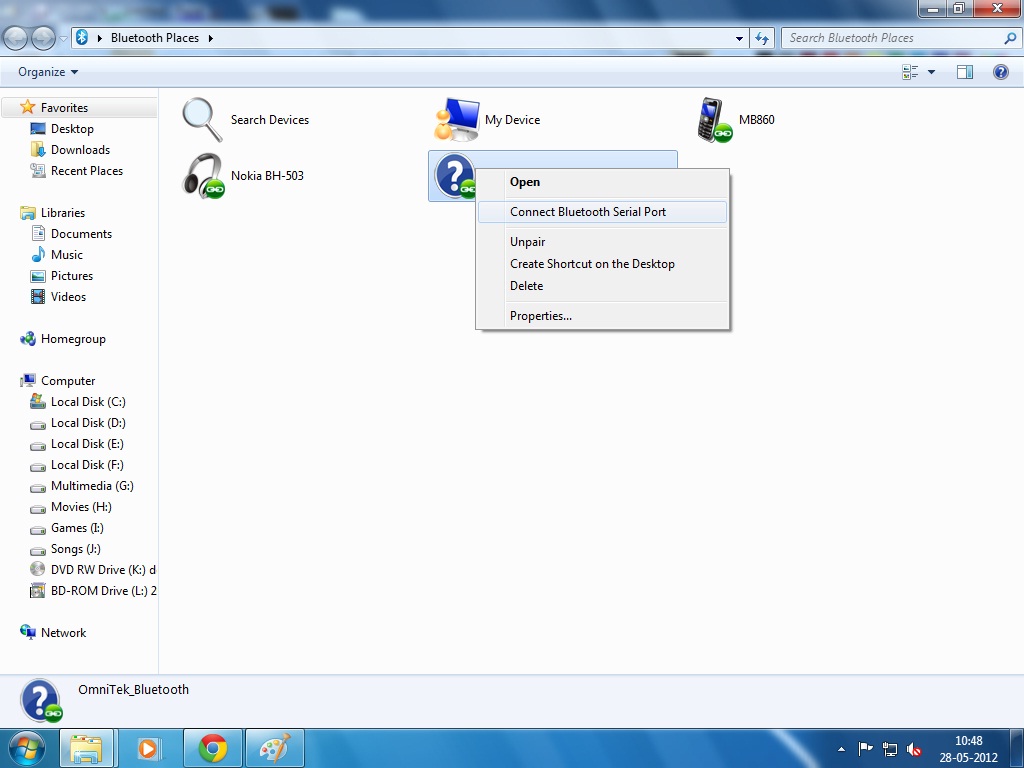Open DVD RW Drive (K:)
1024x768 pixels.
pyautogui.click(x=103, y=569)
